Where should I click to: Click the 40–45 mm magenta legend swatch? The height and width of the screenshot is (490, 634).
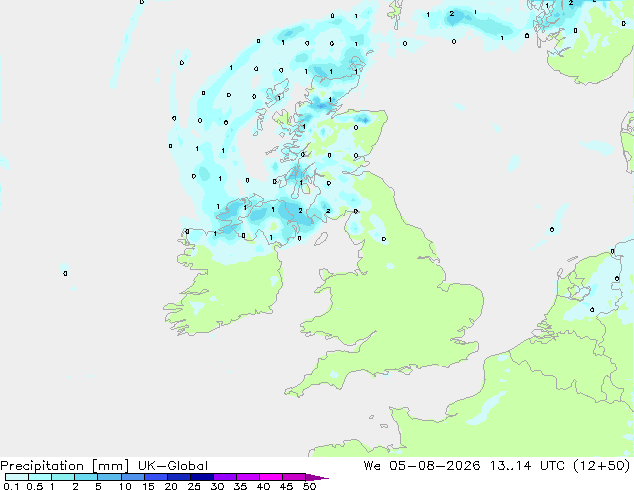coord(271,477)
